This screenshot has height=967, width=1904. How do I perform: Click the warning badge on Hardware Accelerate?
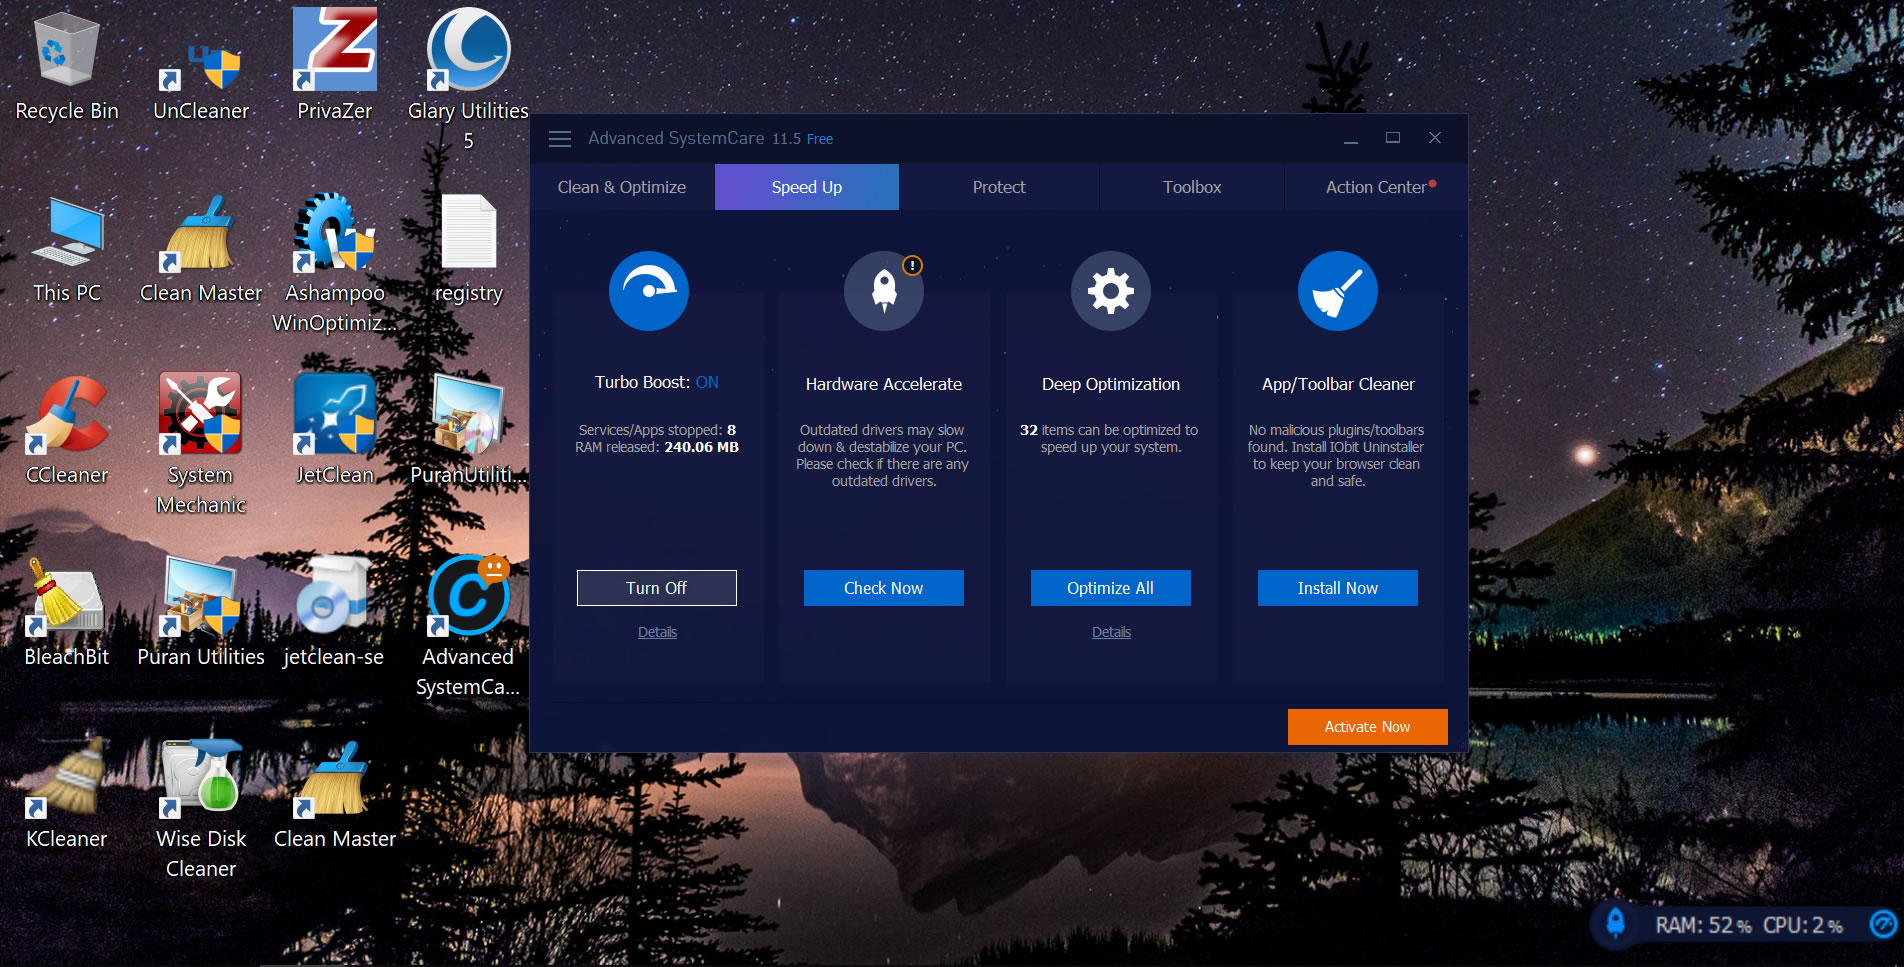(x=912, y=266)
